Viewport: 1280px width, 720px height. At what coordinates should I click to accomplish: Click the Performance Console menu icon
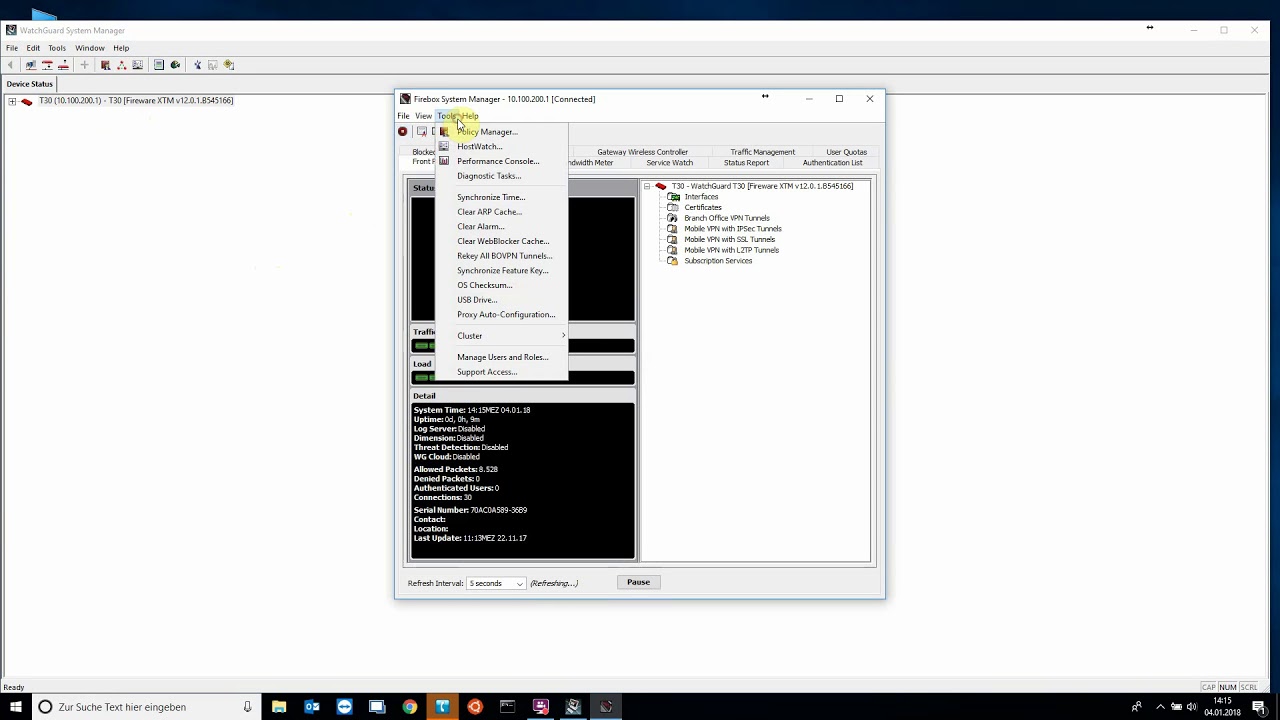[444, 161]
